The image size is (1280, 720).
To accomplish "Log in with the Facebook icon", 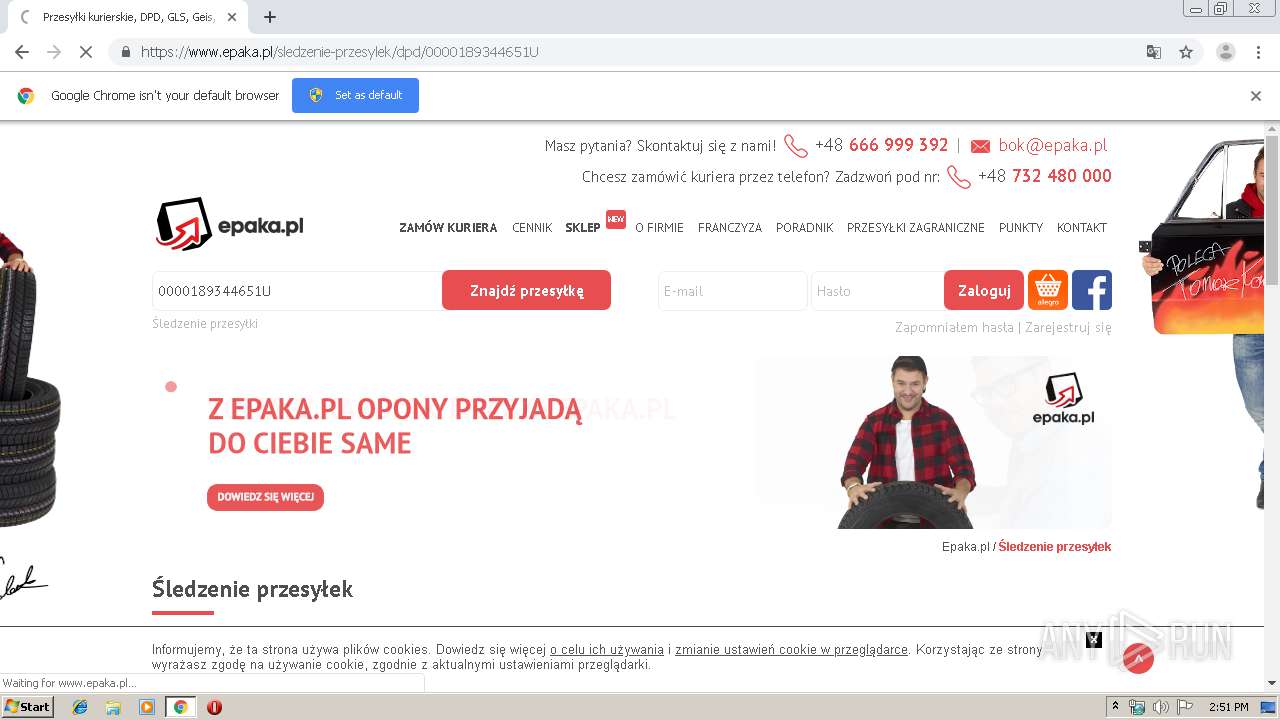I will [1092, 290].
